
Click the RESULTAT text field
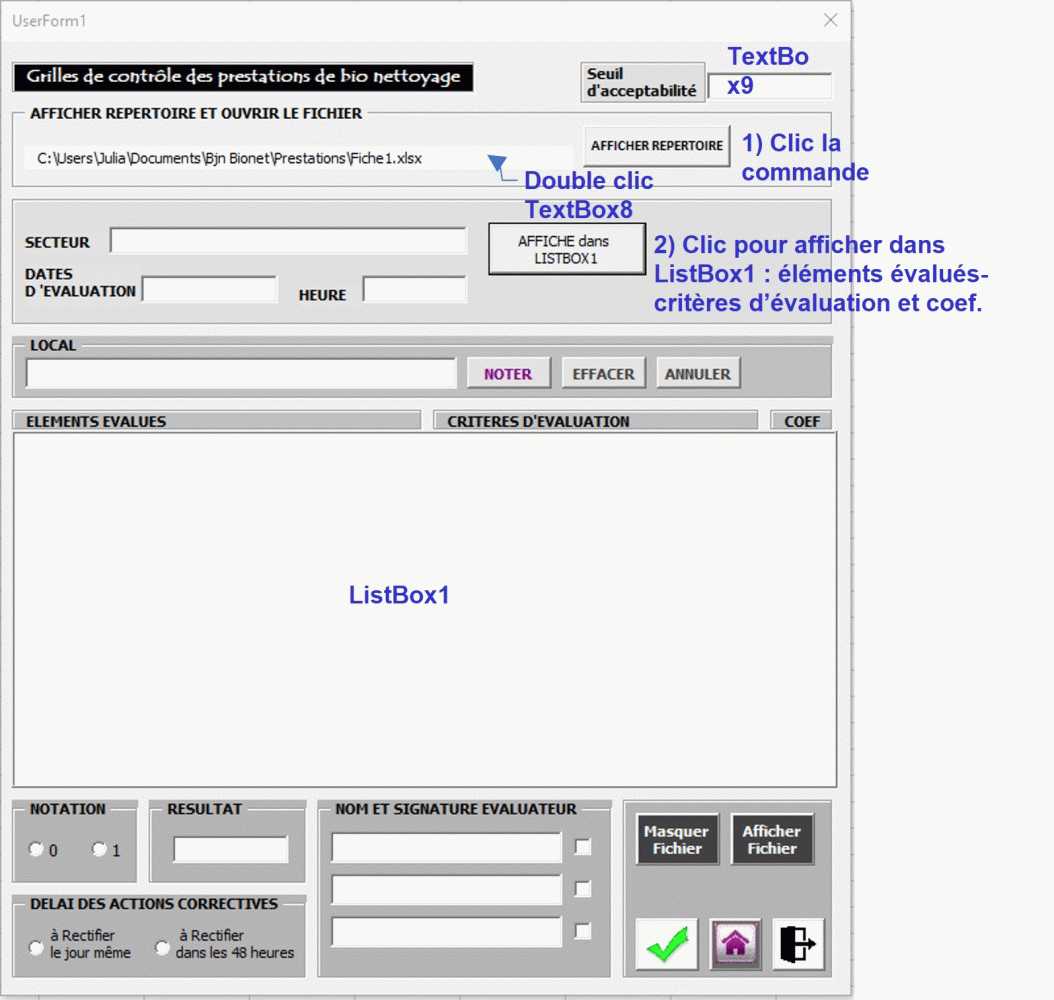[231, 849]
